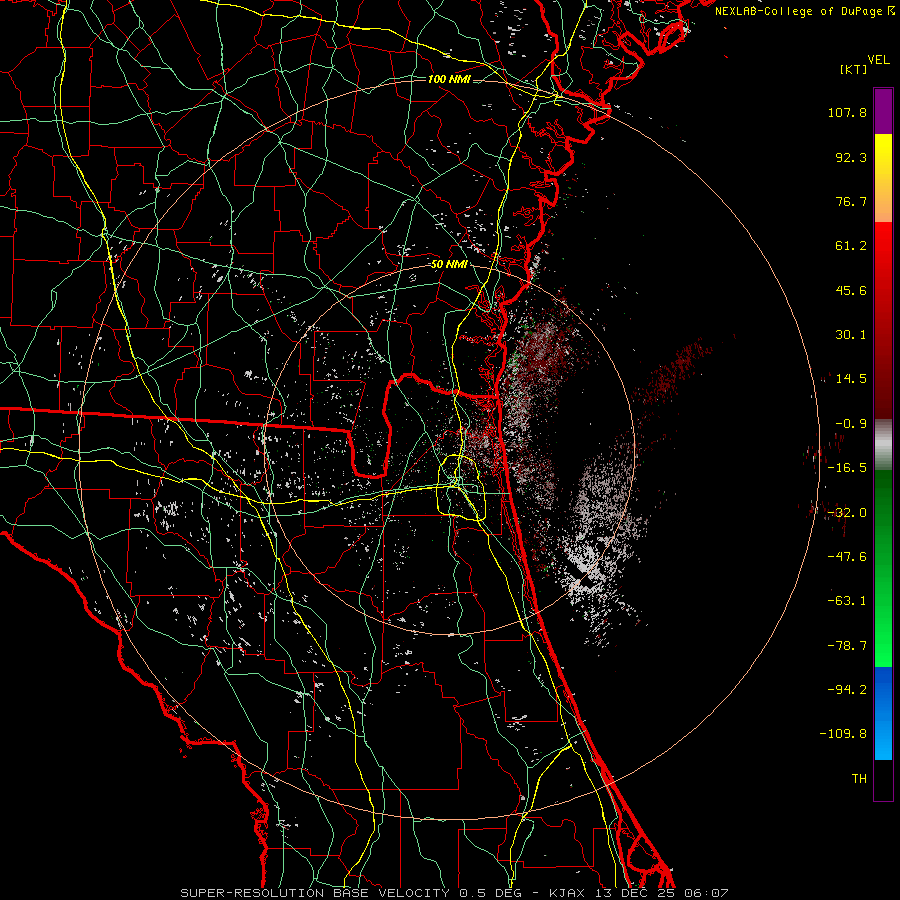Click the VEL legend title
The width and height of the screenshot is (900, 900).
[x=878, y=60]
